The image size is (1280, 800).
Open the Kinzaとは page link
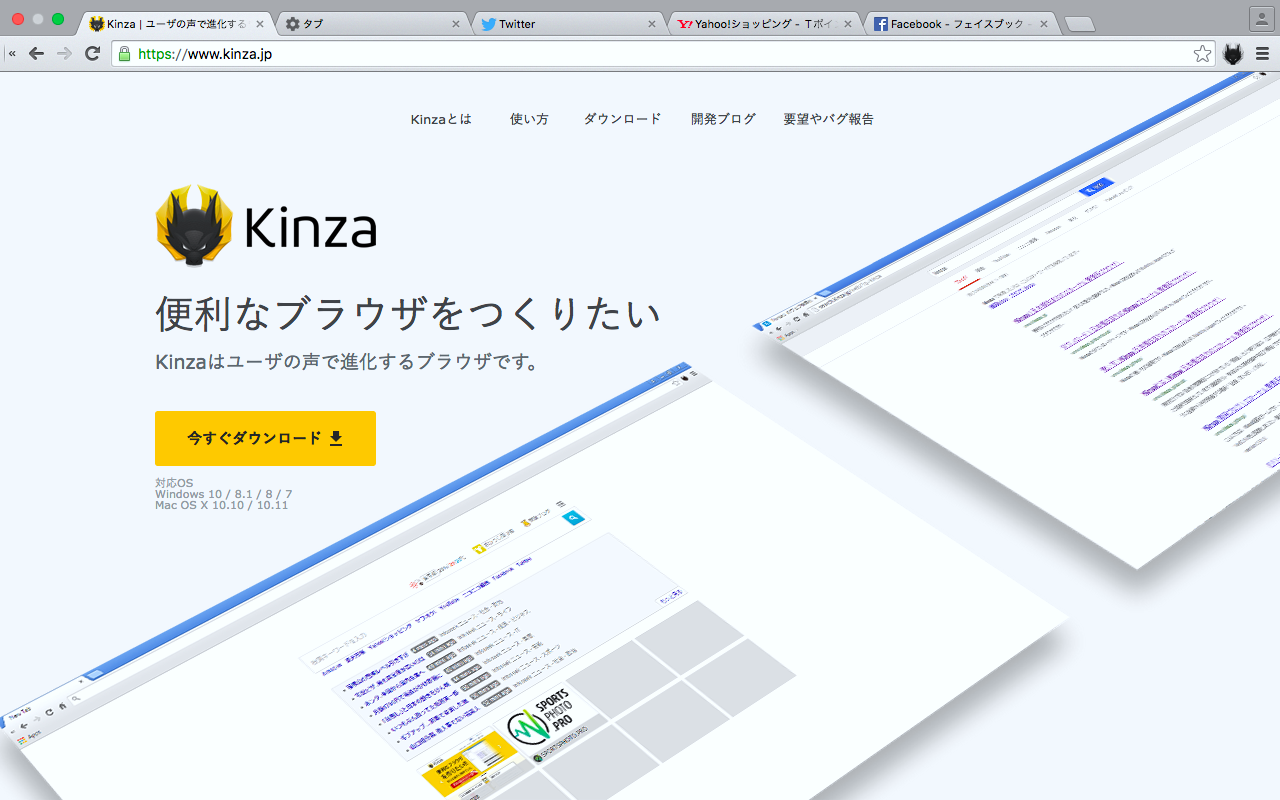(x=441, y=119)
